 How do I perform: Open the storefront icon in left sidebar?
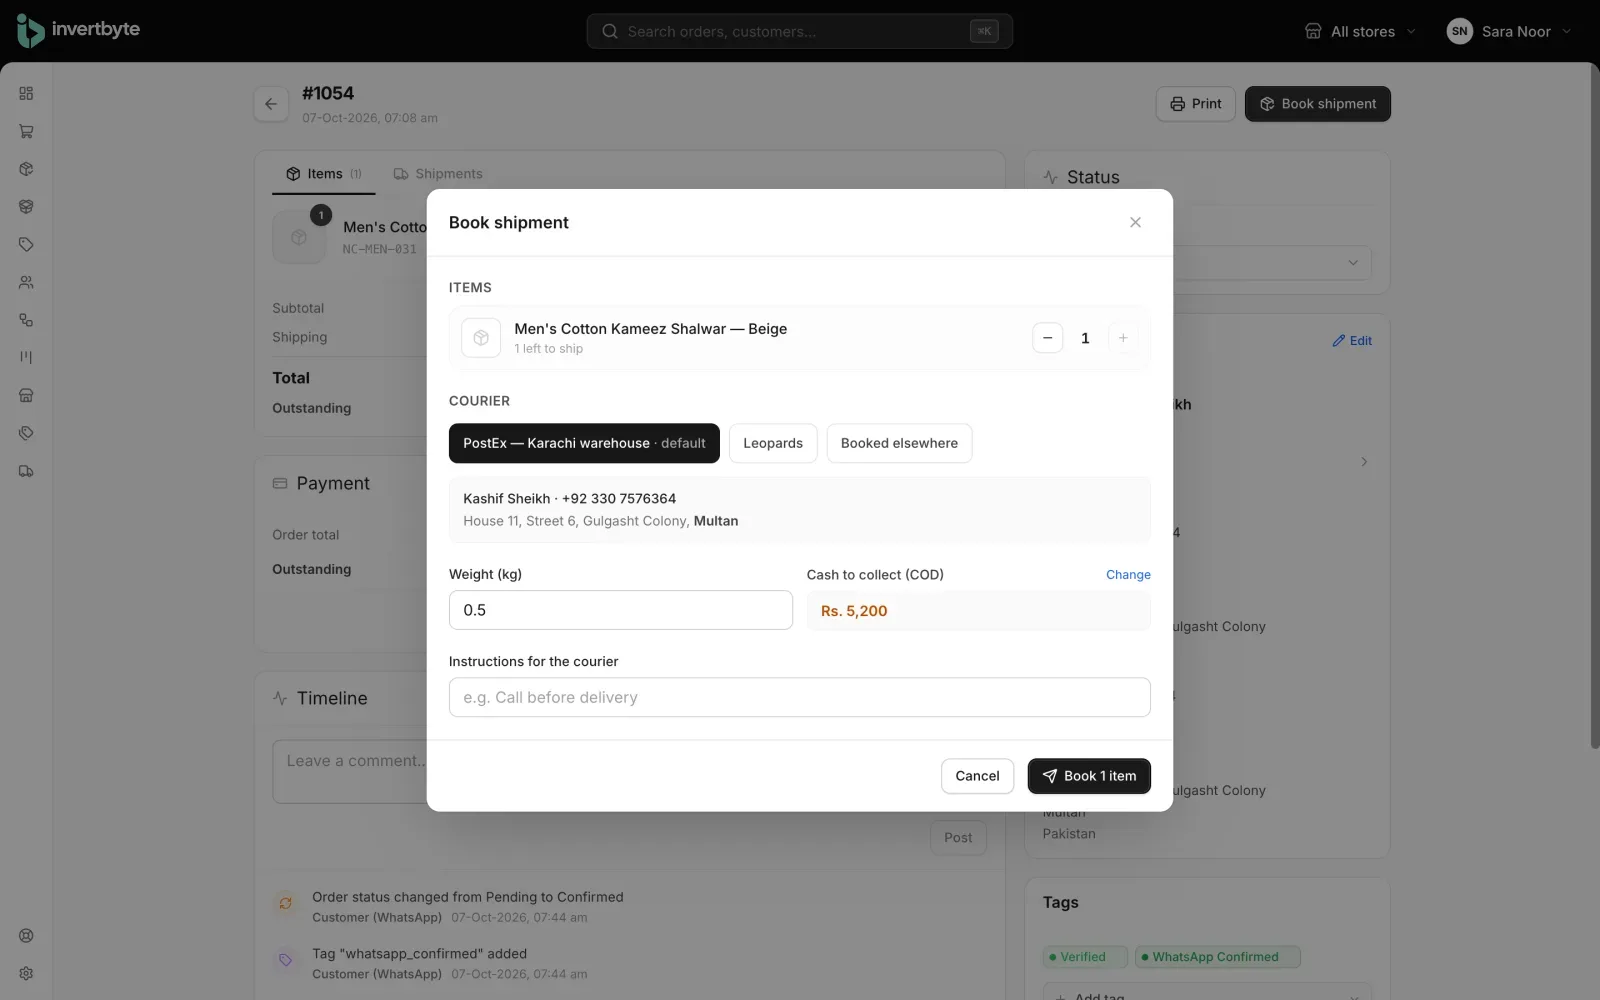(x=26, y=395)
